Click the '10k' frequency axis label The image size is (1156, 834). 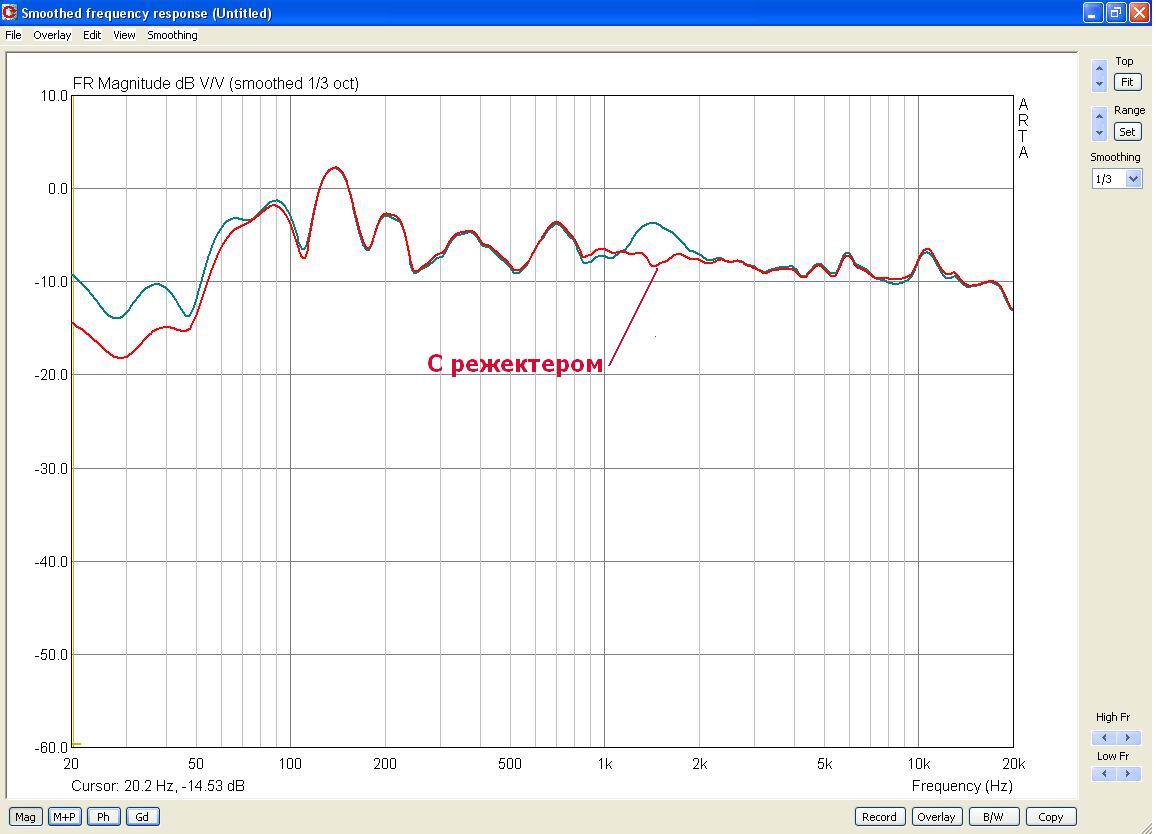[x=919, y=764]
